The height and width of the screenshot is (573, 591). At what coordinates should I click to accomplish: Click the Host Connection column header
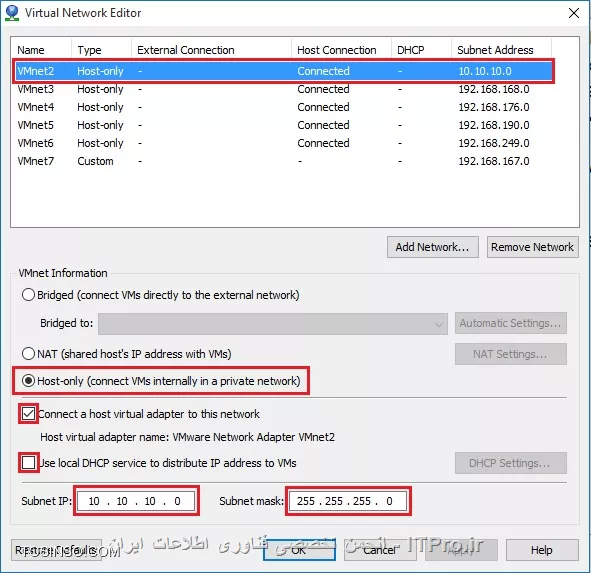coord(341,50)
